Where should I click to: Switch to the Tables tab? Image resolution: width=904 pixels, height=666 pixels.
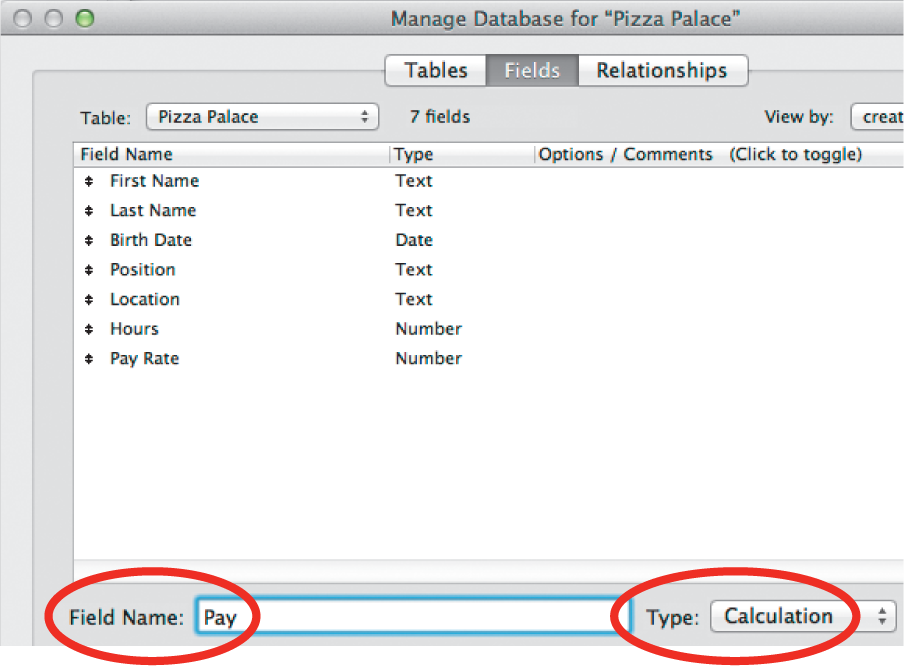point(436,70)
